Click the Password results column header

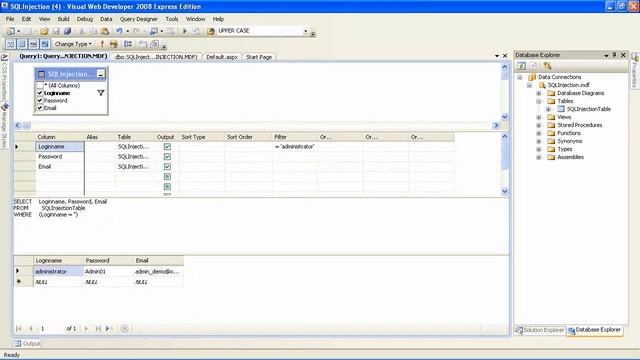(108, 260)
